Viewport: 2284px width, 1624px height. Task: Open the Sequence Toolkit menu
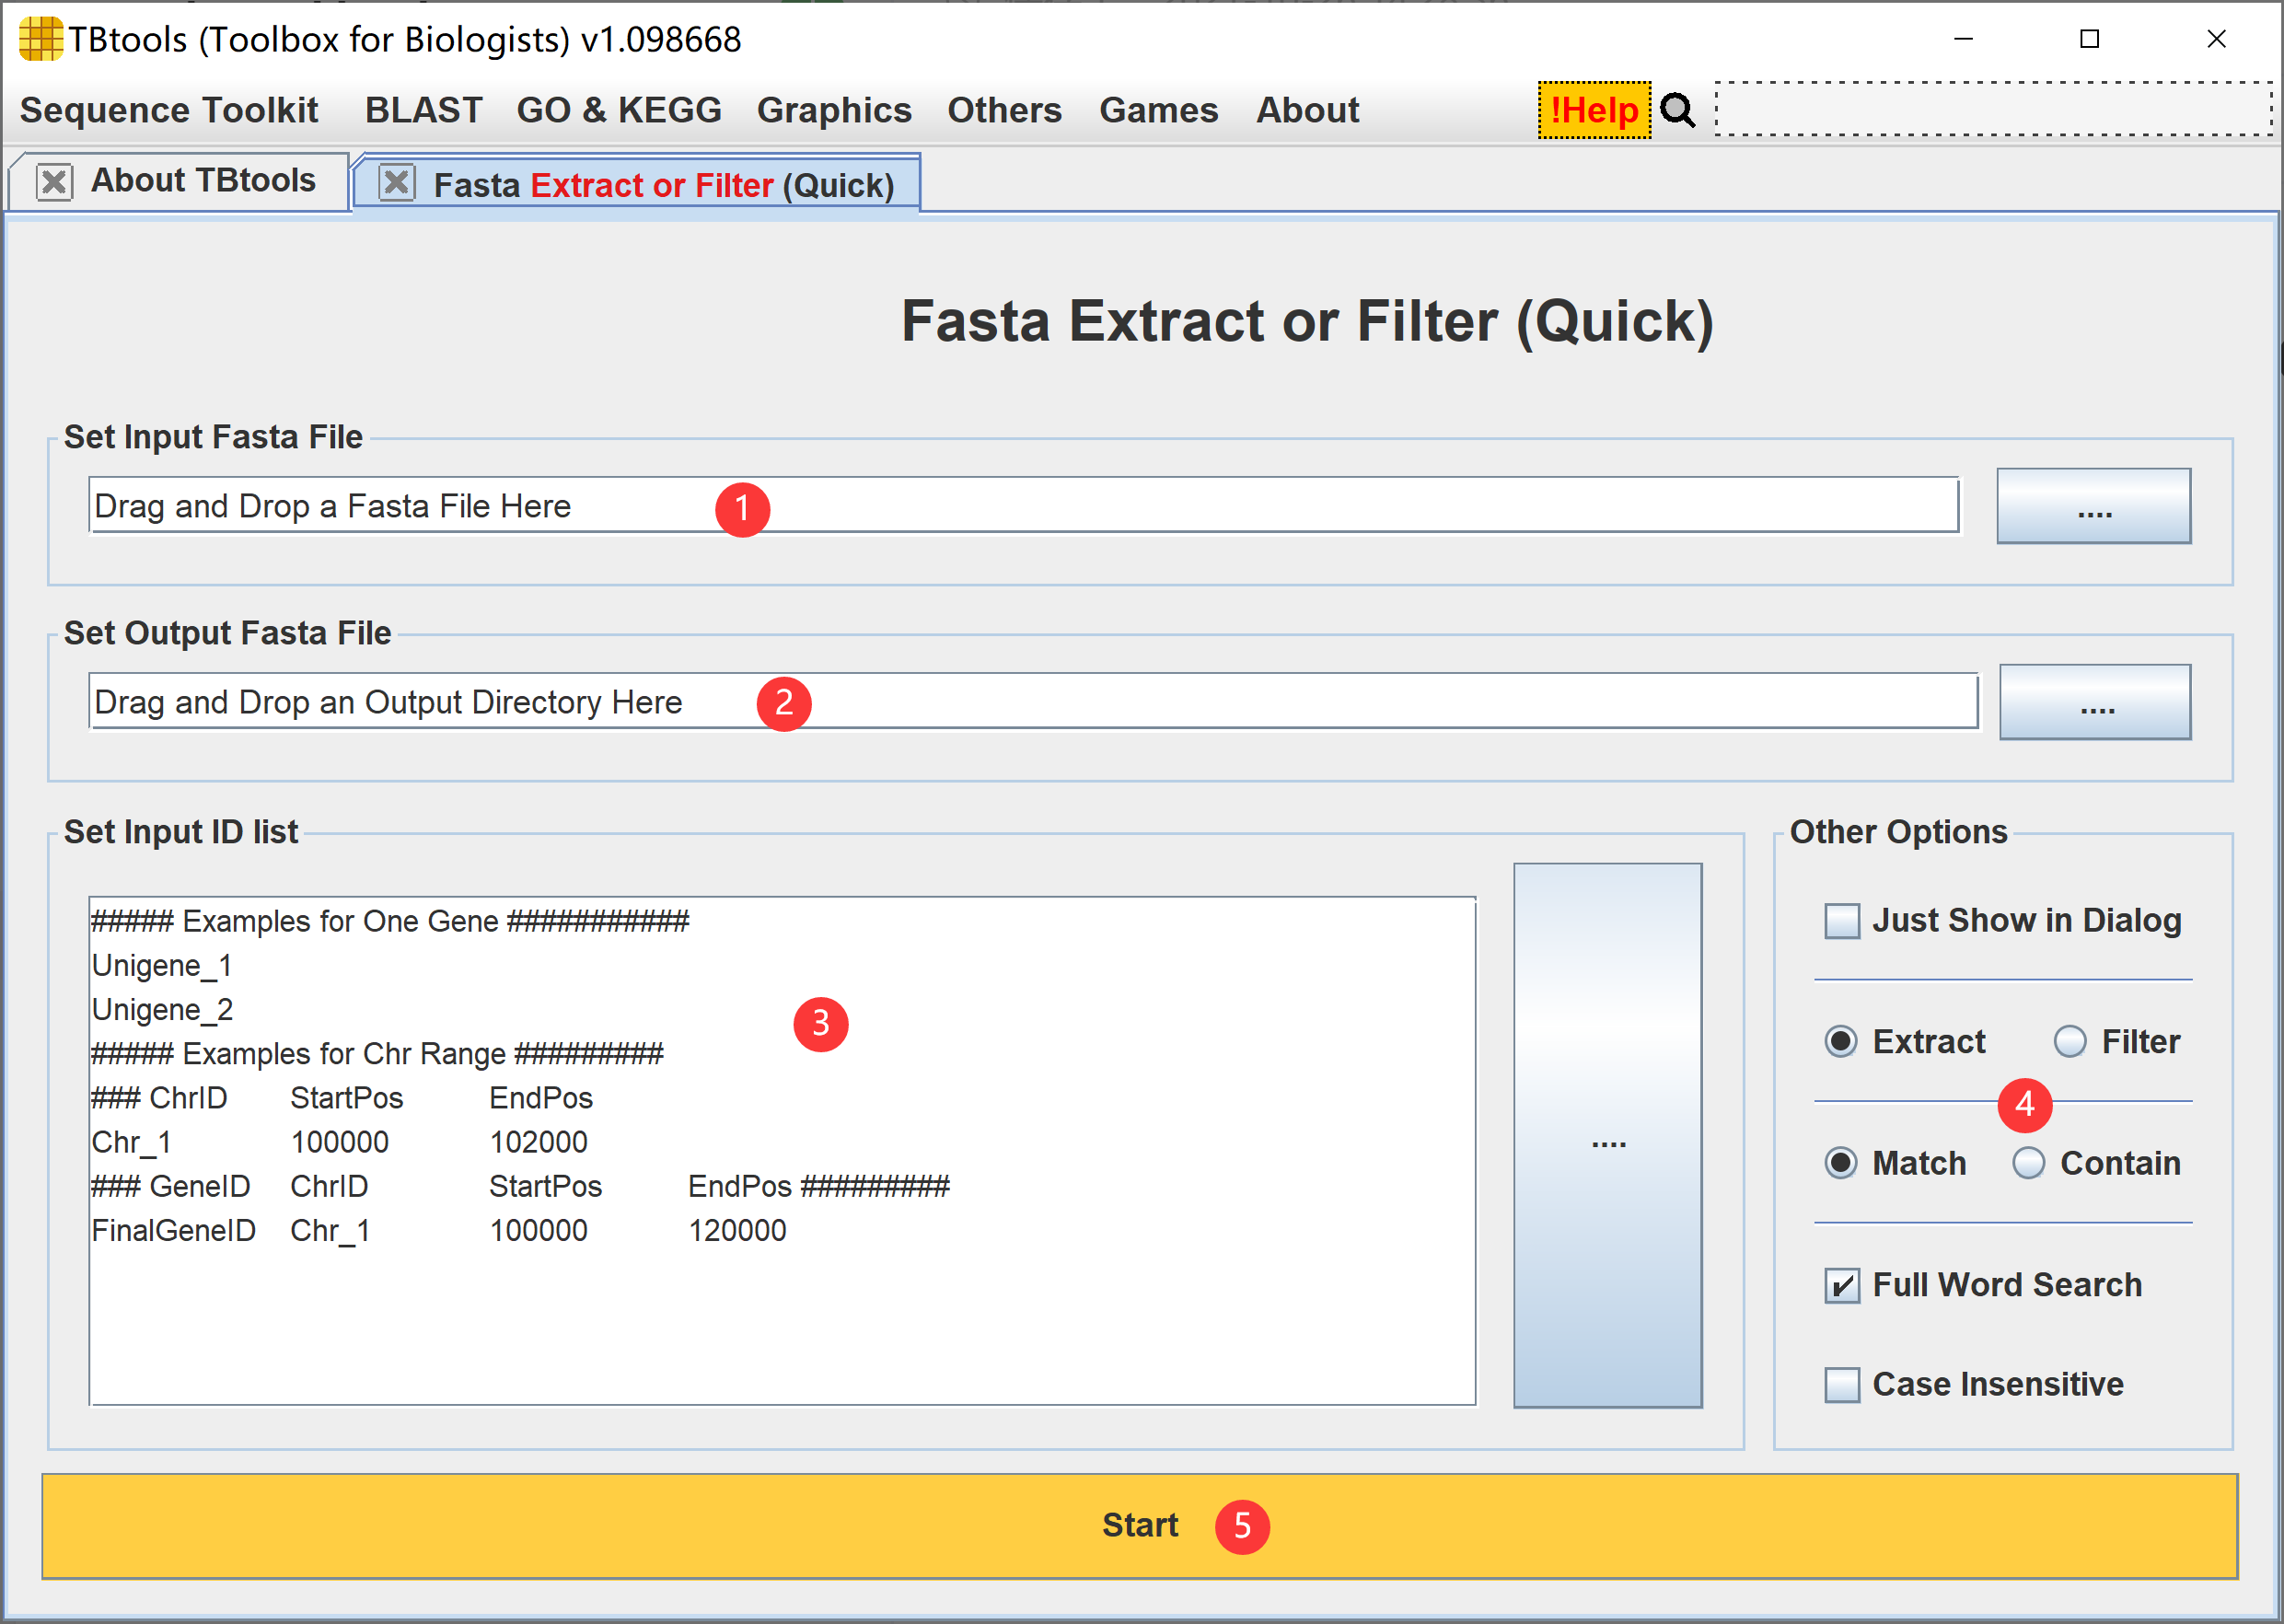tap(169, 110)
